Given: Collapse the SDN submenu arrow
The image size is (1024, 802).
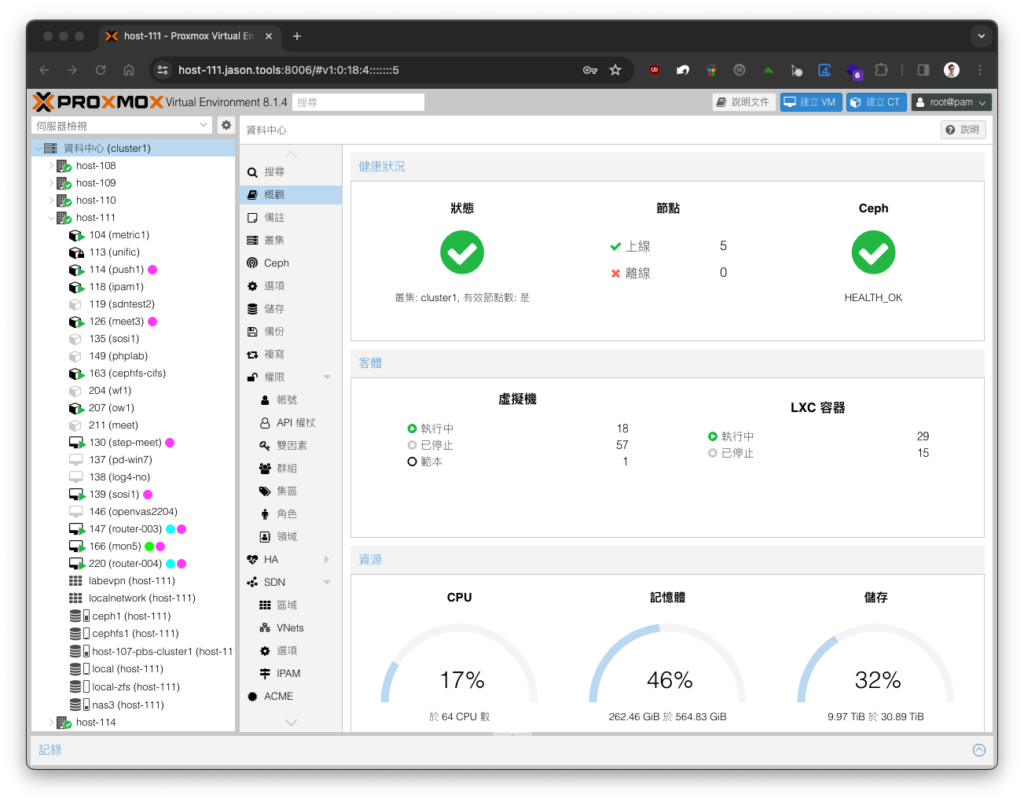Looking at the screenshot, I should pyautogui.click(x=327, y=582).
